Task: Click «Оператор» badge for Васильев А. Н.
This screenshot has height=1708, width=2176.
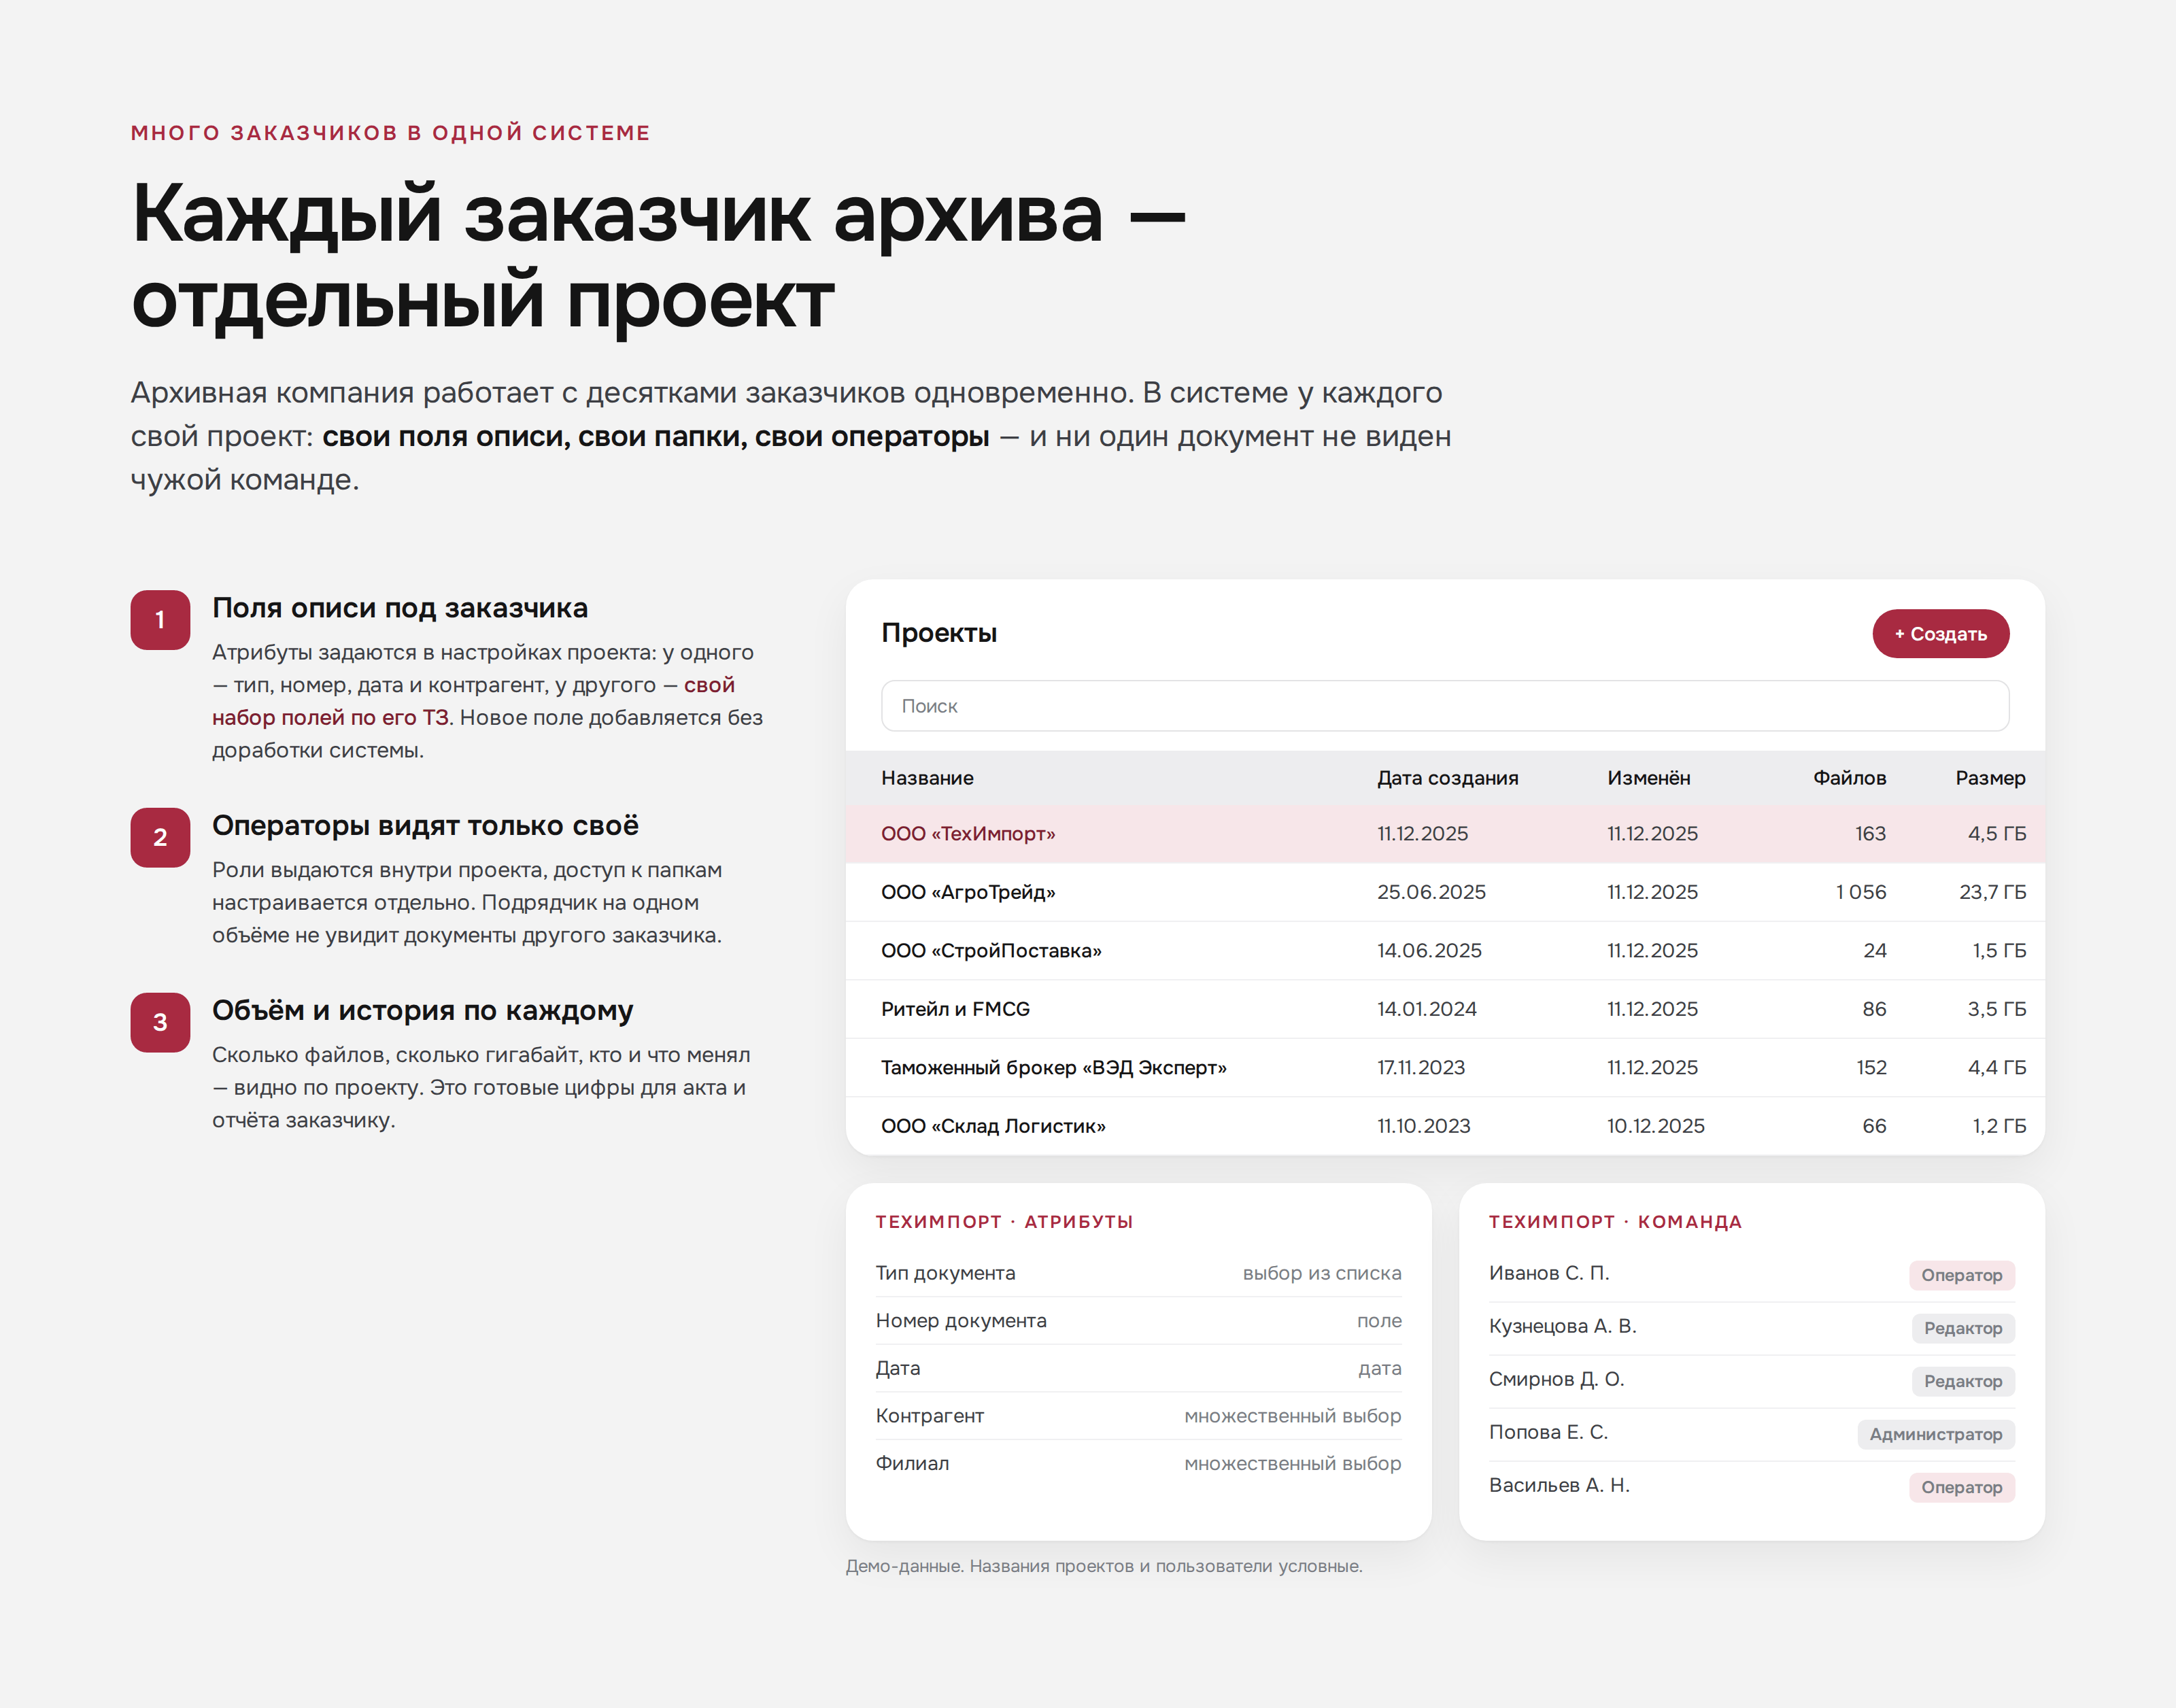Action: pyautogui.click(x=1961, y=1487)
